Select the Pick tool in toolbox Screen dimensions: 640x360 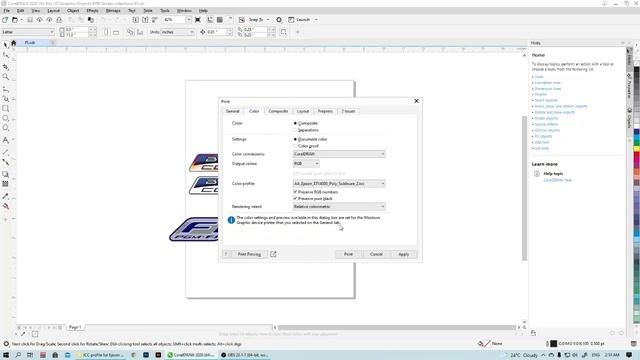[6, 45]
